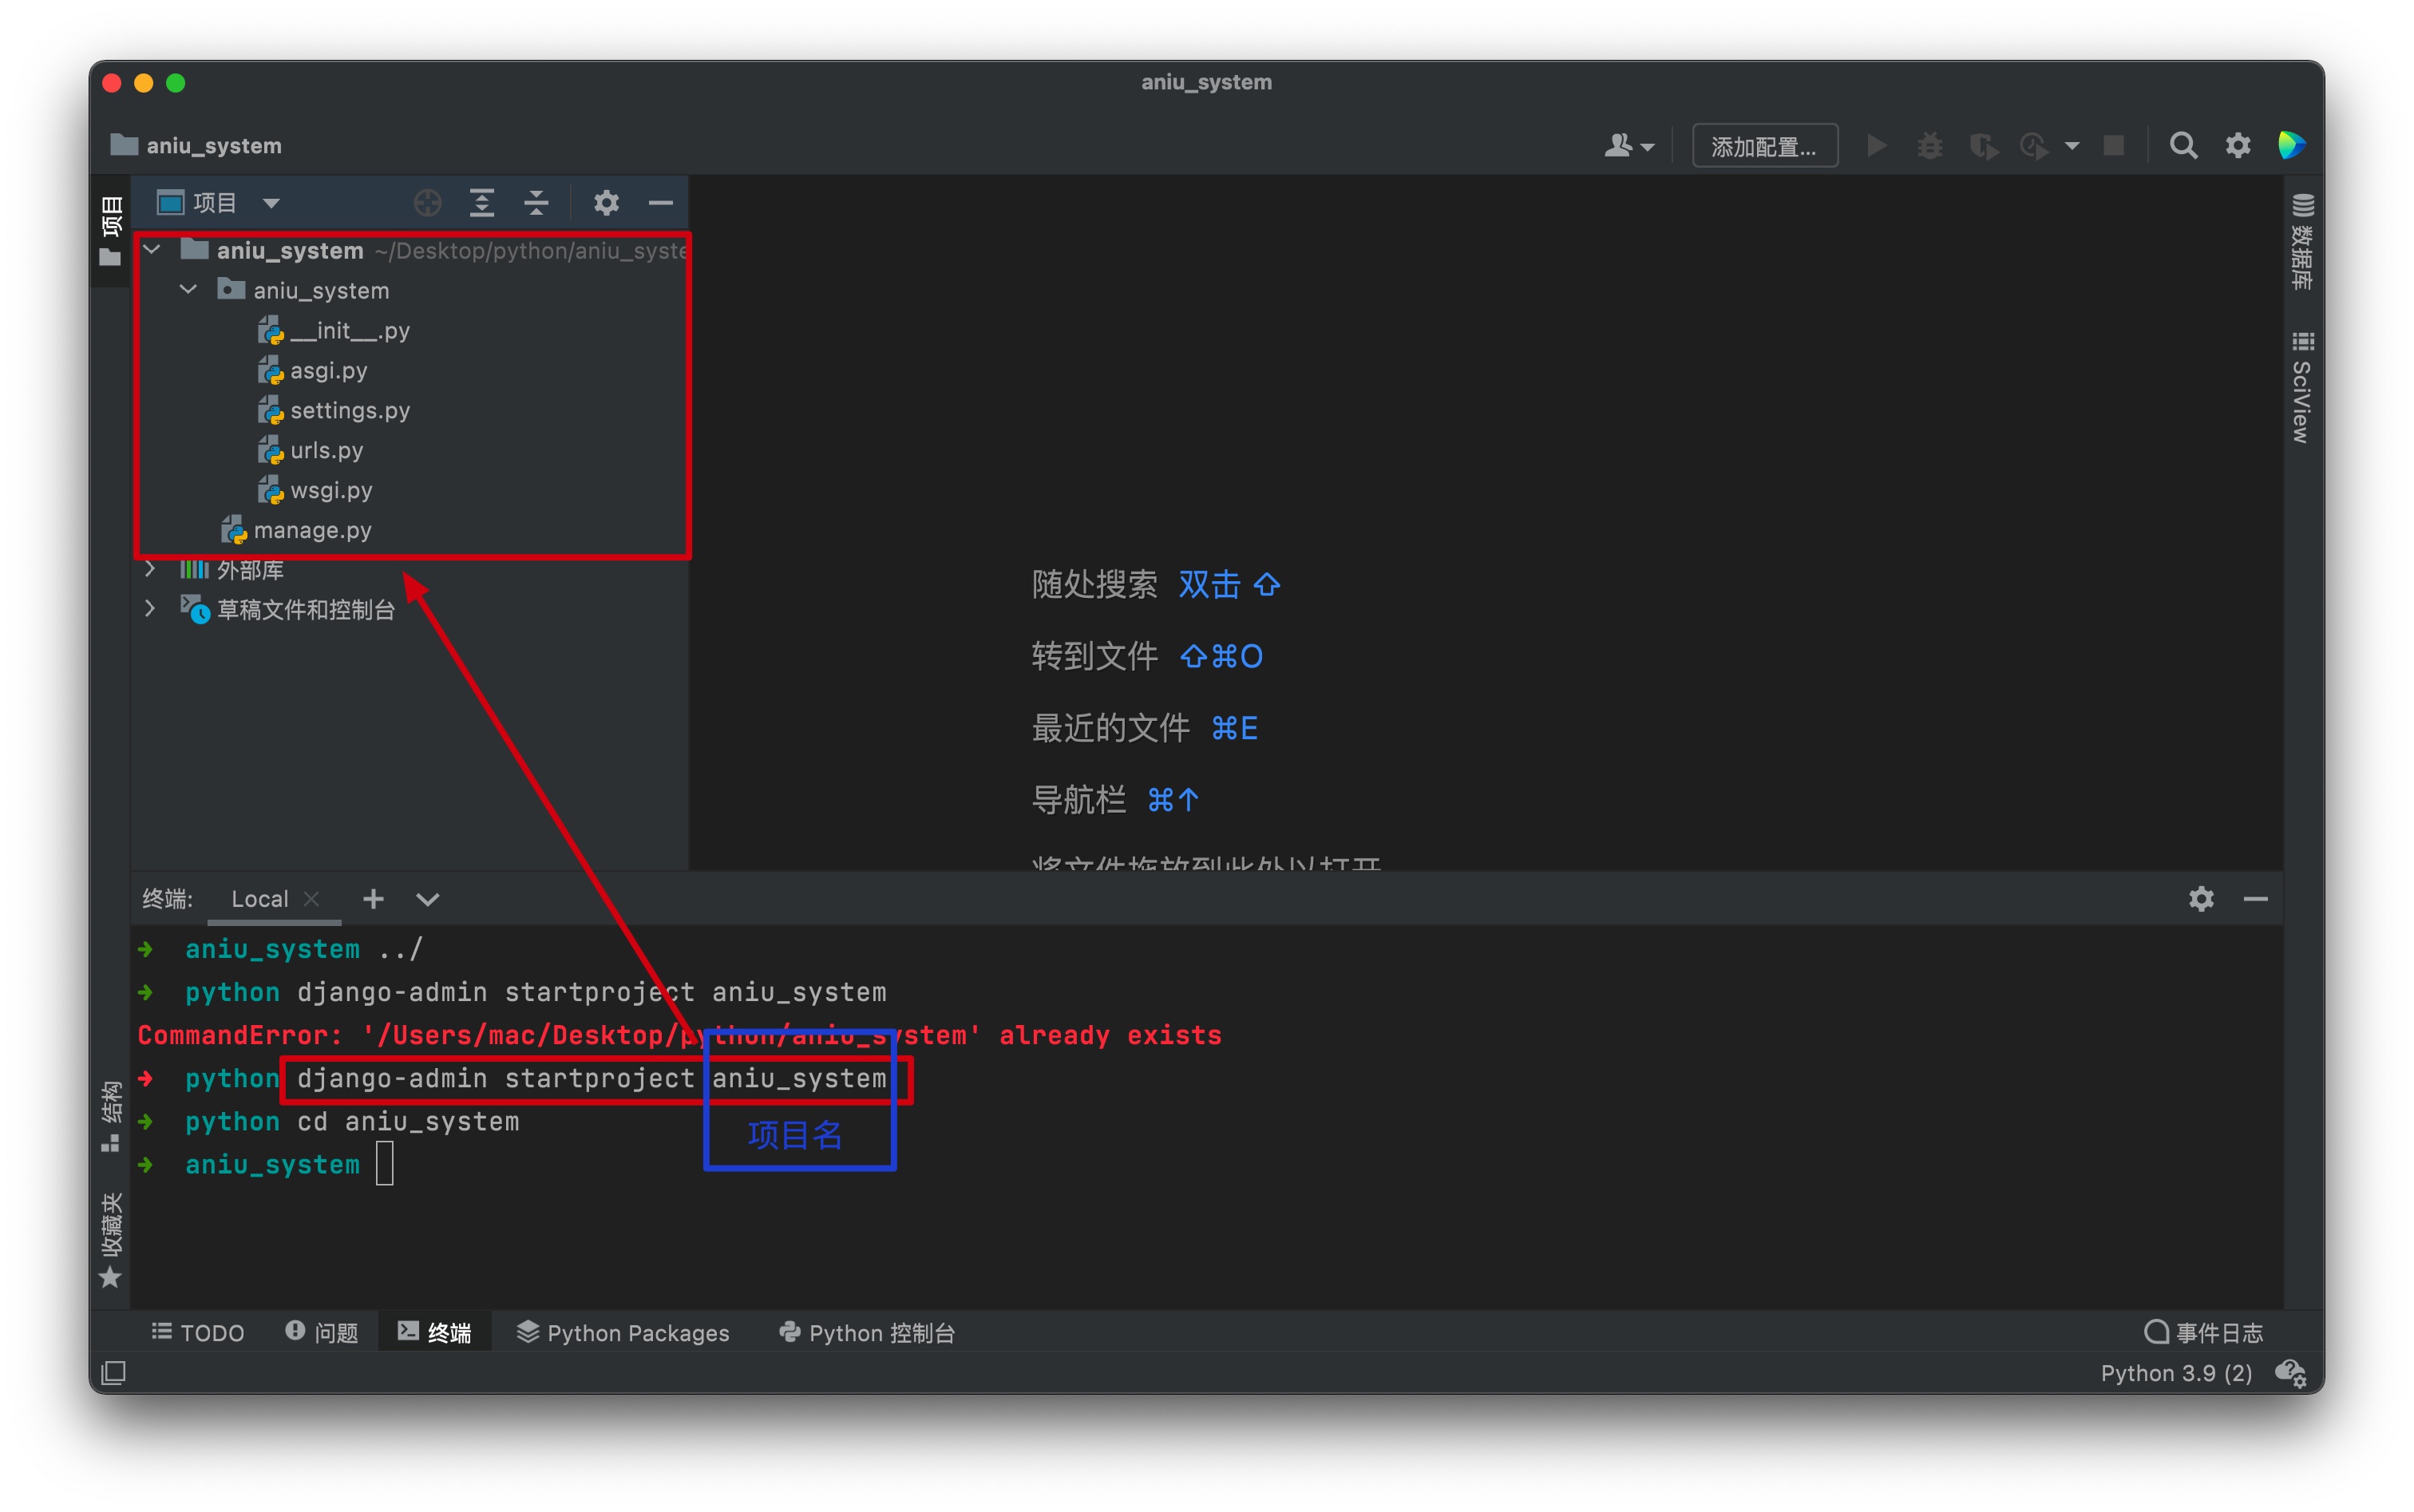Toggle the SciView side tool window
Image resolution: width=2414 pixels, height=1512 pixels.
(2302, 388)
